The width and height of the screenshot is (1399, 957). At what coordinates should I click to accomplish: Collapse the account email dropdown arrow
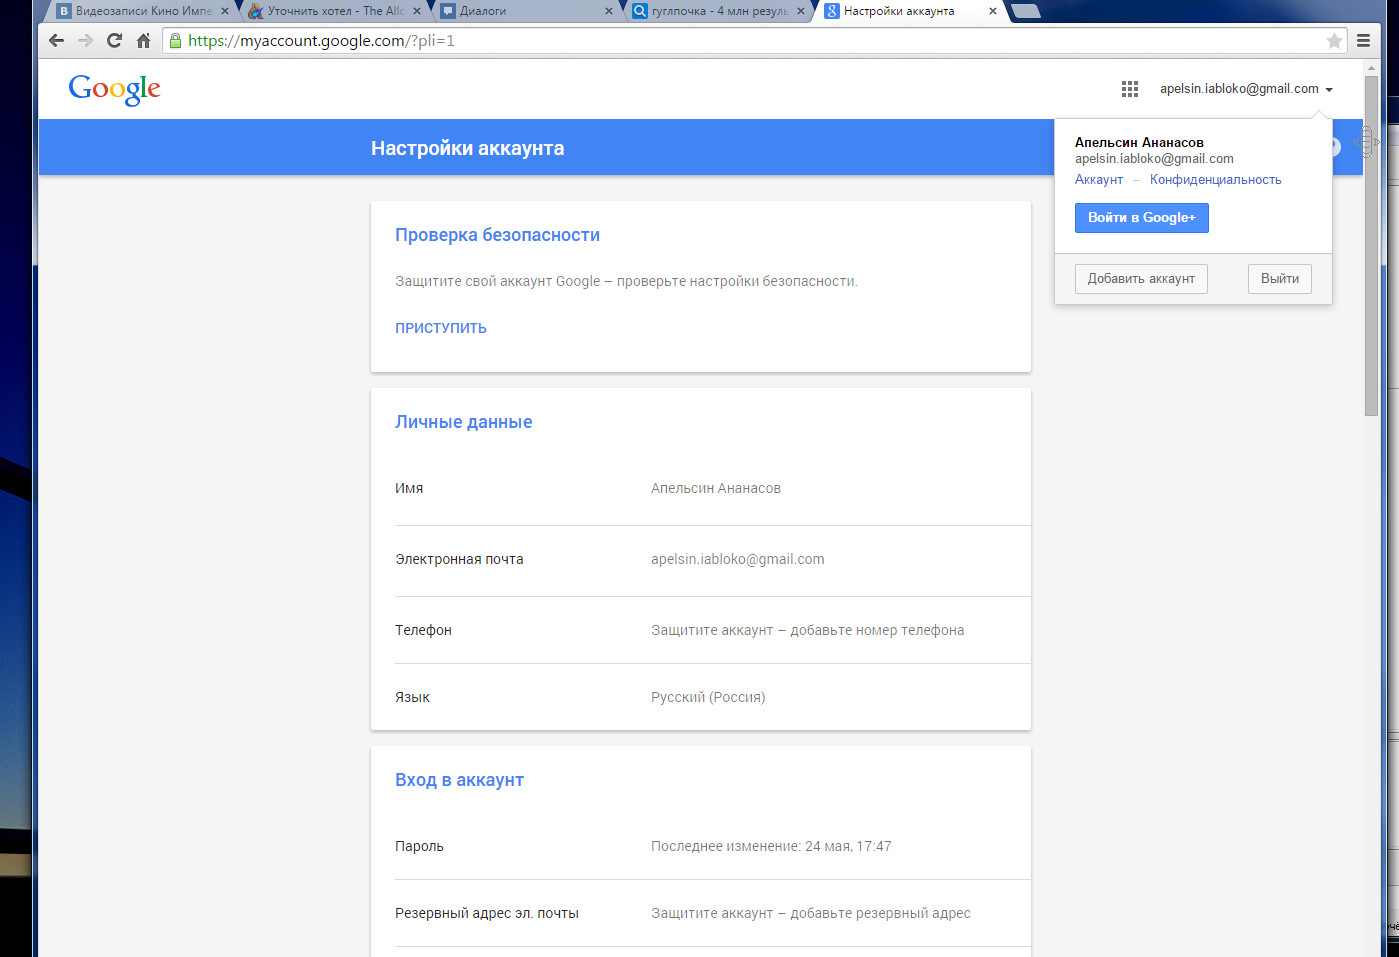tap(1329, 90)
